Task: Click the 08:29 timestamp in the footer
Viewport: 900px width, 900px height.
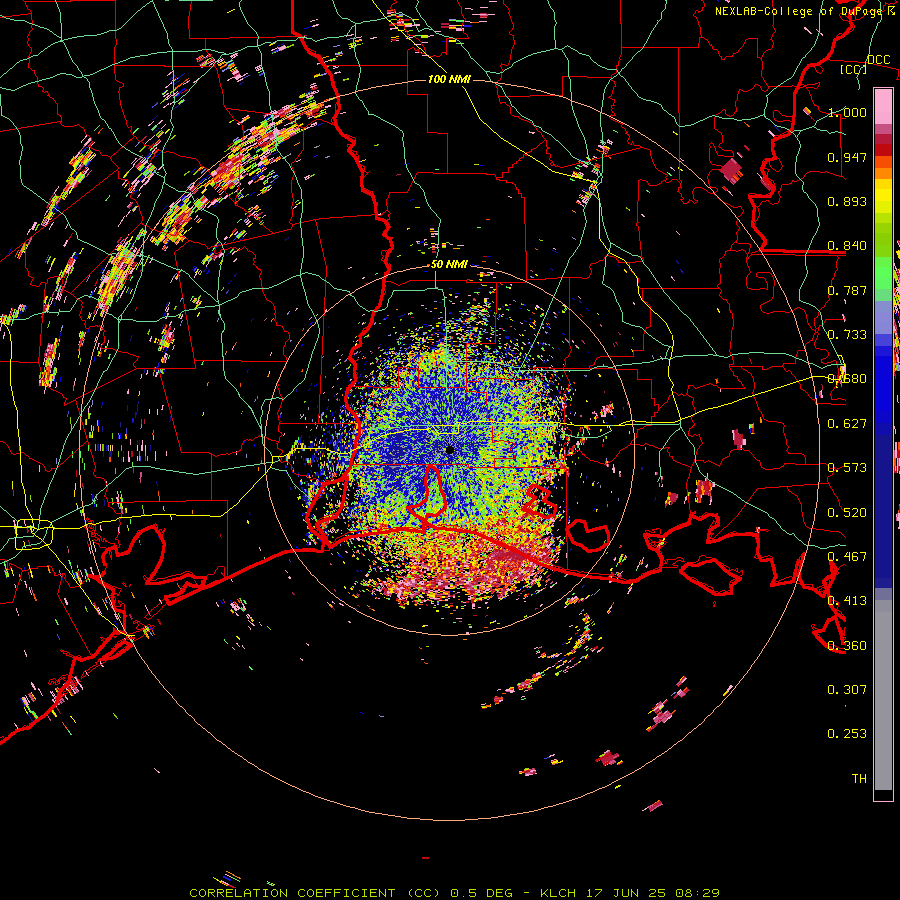Action: tap(697, 893)
